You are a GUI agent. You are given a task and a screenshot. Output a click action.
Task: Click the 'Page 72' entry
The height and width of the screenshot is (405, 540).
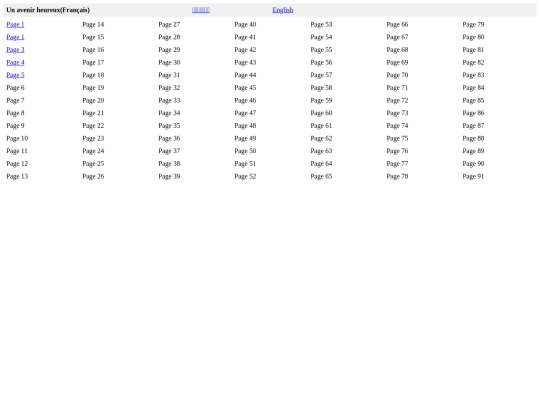pos(397,101)
